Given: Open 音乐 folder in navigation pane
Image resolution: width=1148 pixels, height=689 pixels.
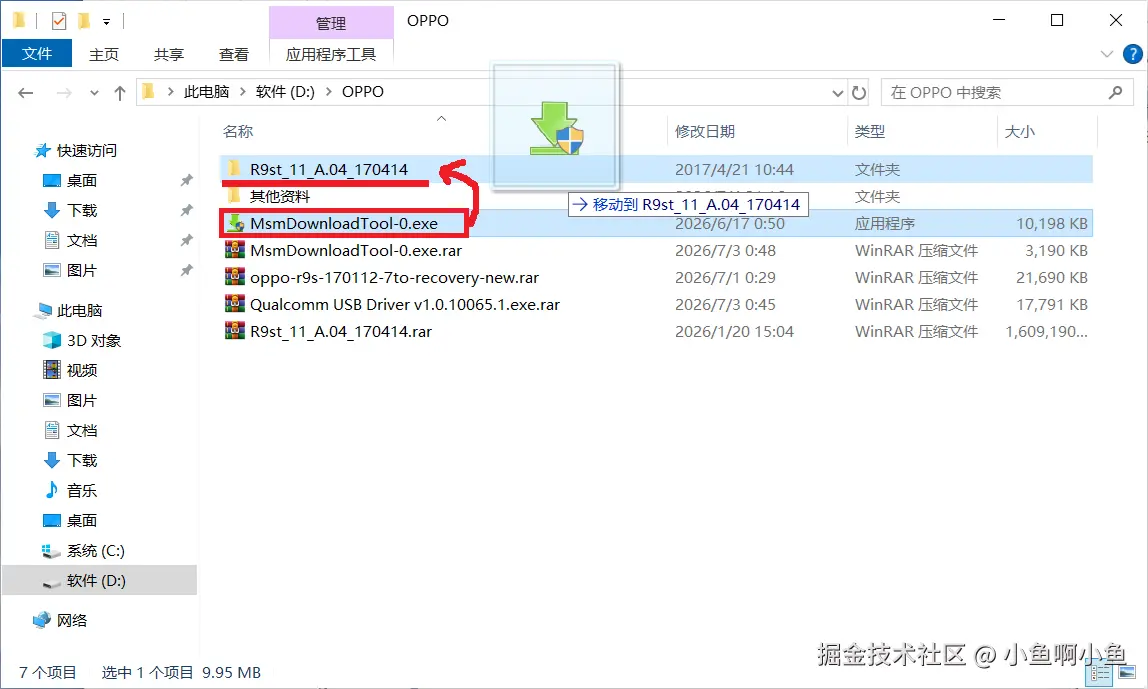Looking at the screenshot, I should coord(82,491).
